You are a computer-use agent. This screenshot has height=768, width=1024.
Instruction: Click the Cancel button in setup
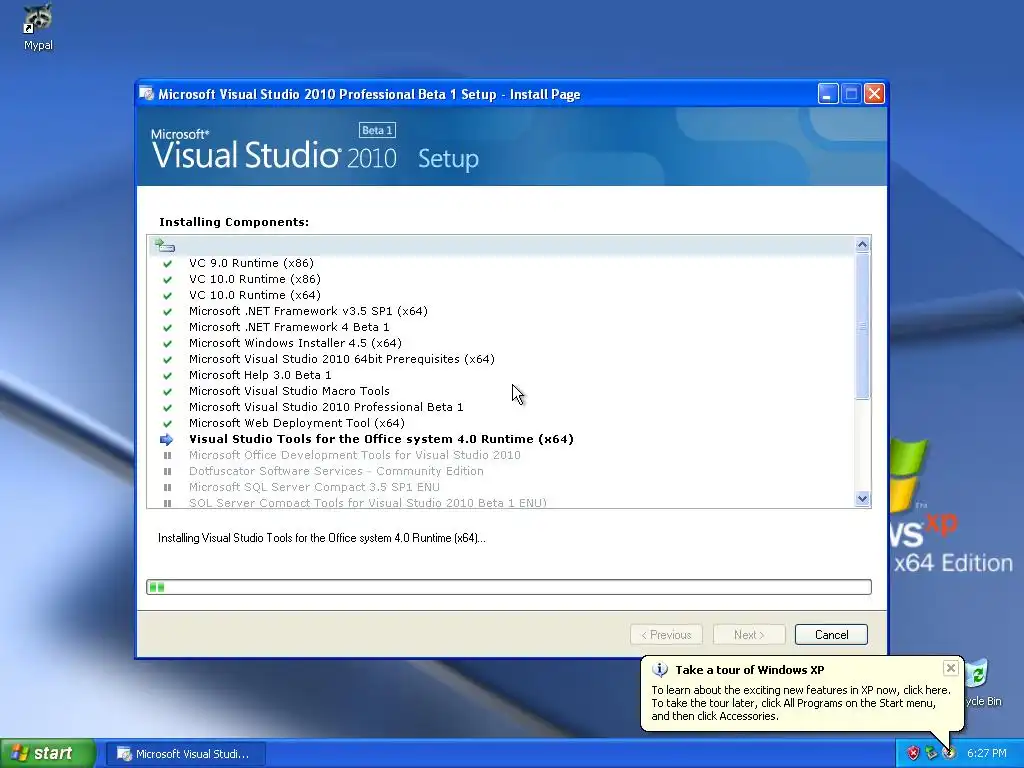831,635
